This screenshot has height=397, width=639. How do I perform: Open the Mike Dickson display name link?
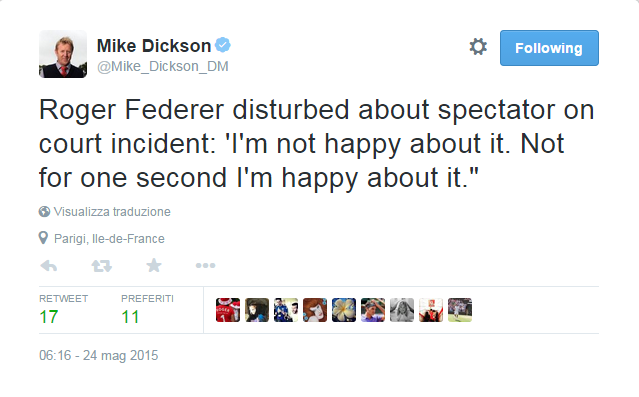[x=154, y=46]
